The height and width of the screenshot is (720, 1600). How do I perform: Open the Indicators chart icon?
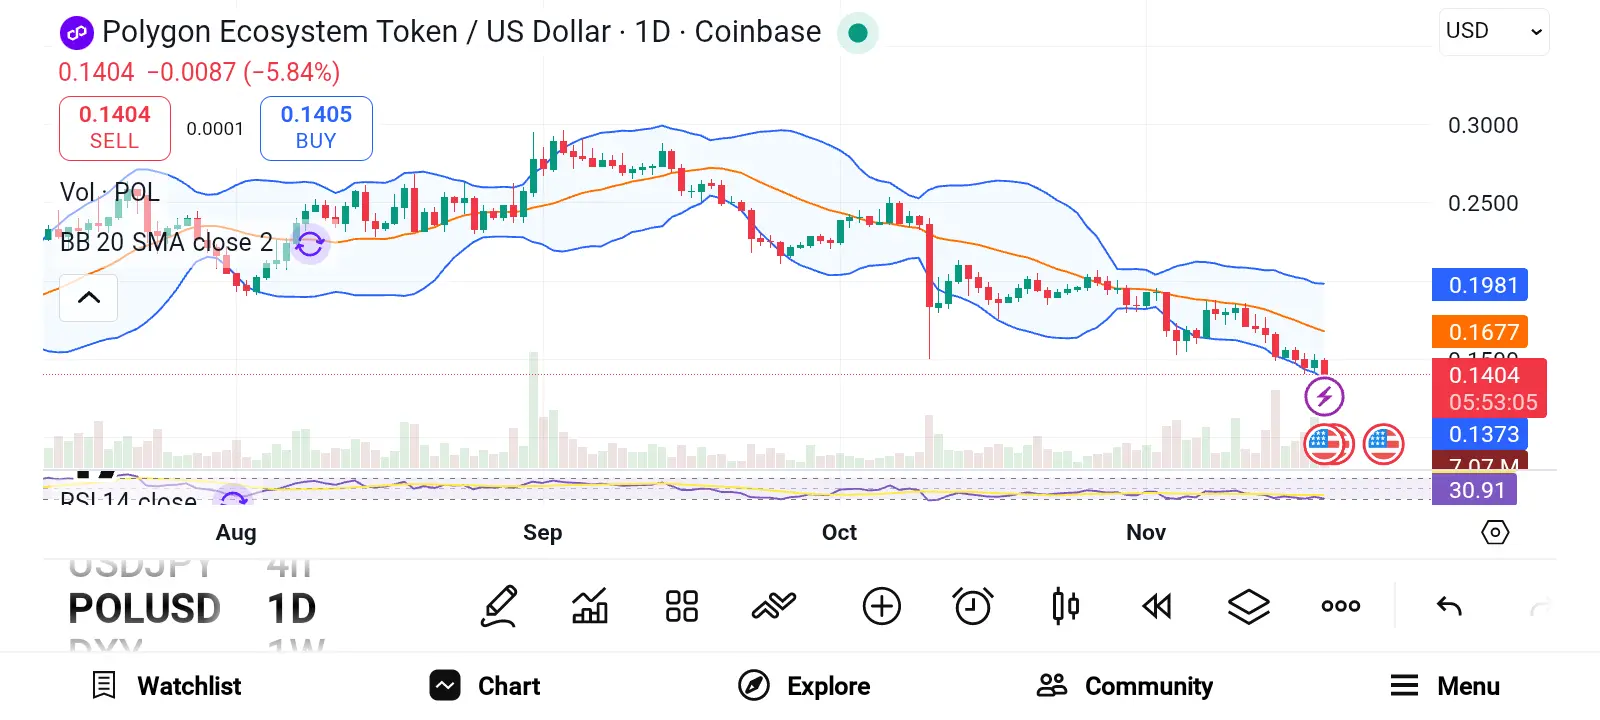590,606
